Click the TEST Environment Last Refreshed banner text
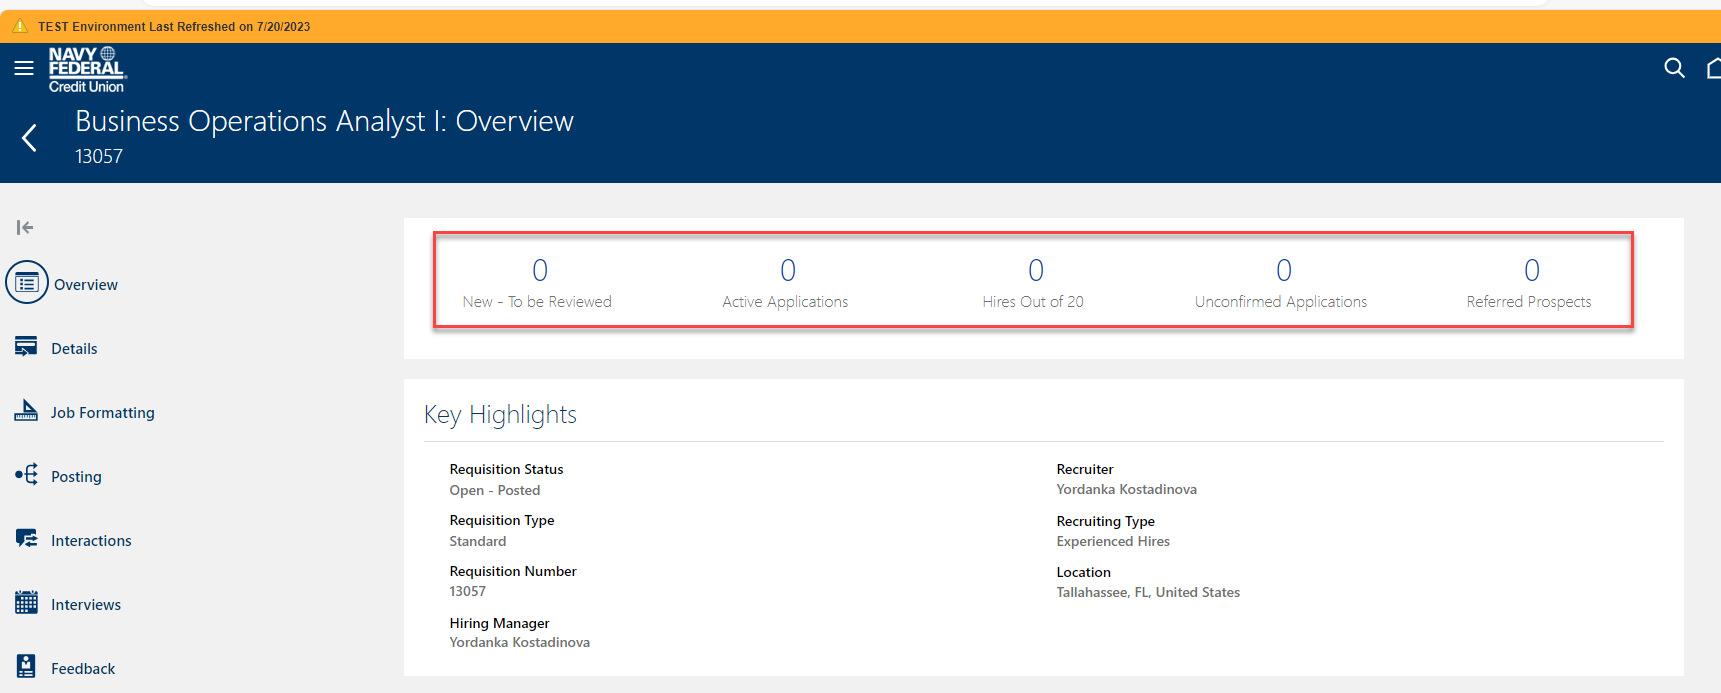 pos(174,27)
